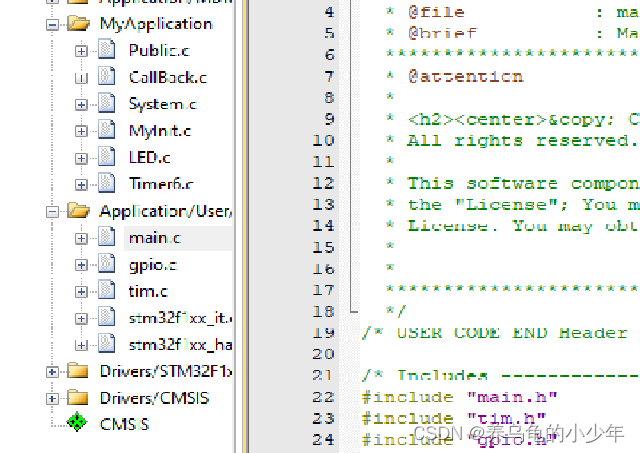This screenshot has width=640, height=453.
Task: Click the Drivers/CMSIS folder icon
Action: pyautogui.click(x=78, y=397)
